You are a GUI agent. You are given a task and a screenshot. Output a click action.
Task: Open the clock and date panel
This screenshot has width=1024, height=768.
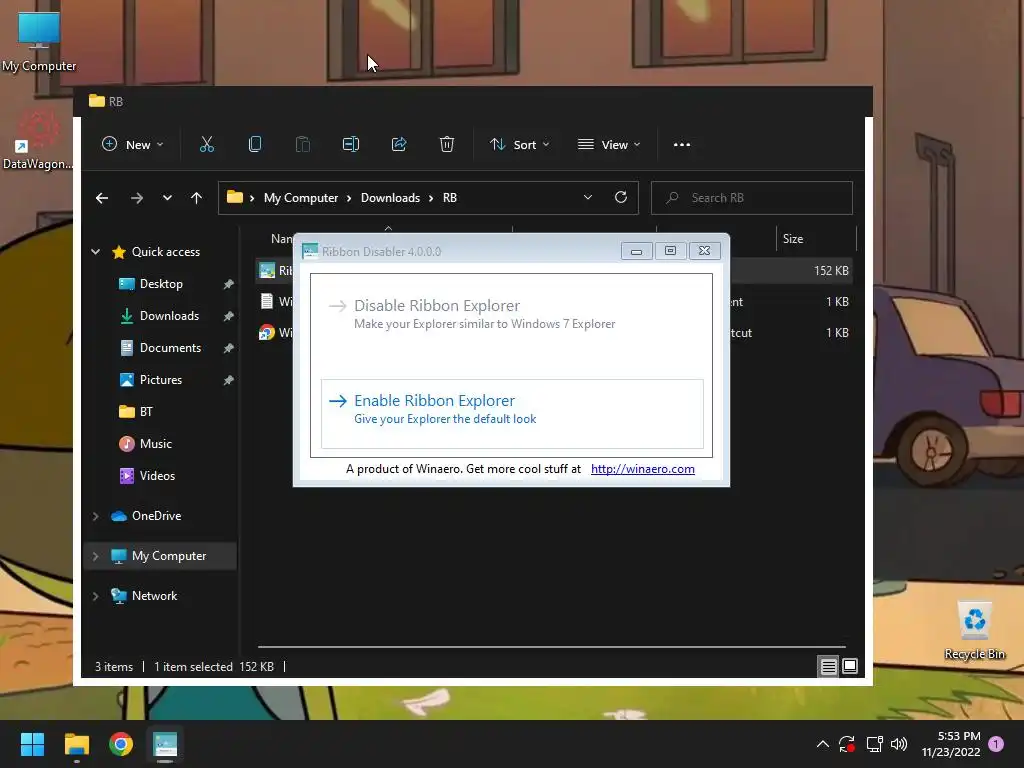(951, 744)
